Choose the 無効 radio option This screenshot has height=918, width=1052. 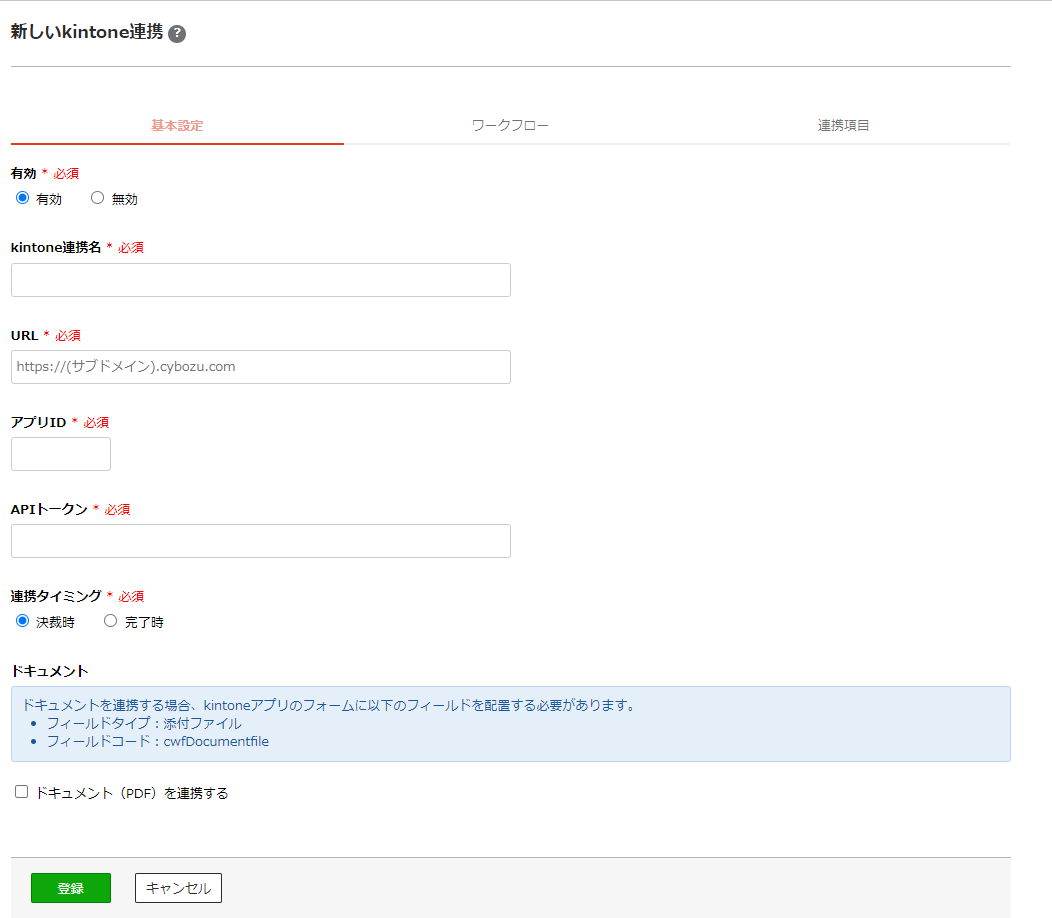(98, 198)
